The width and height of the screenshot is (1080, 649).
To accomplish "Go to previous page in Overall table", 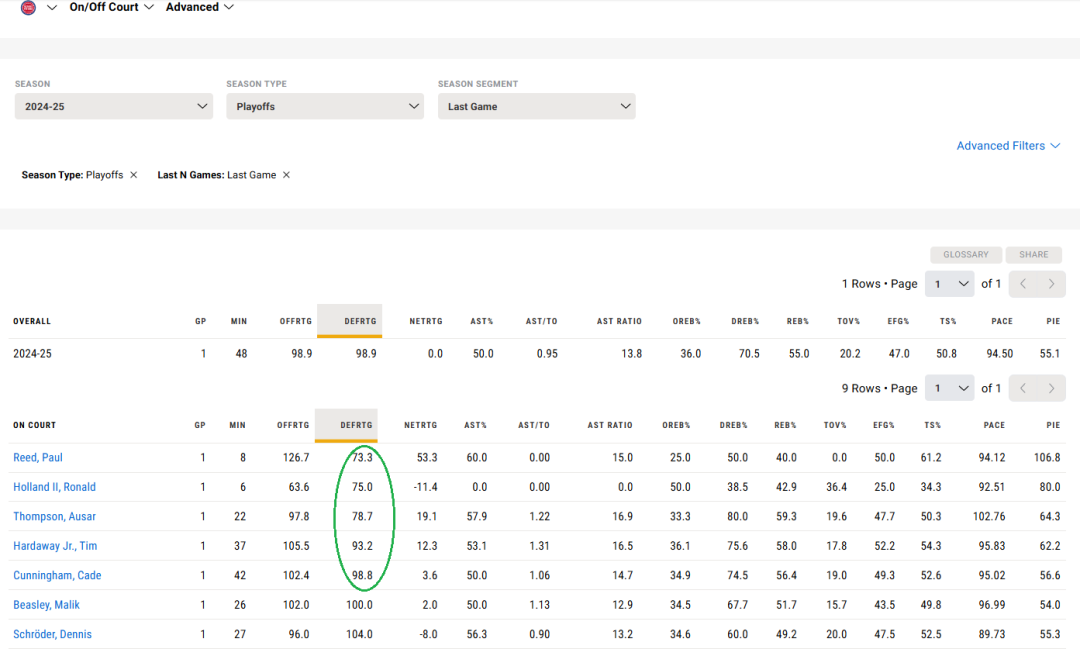I will pyautogui.click(x=1023, y=284).
